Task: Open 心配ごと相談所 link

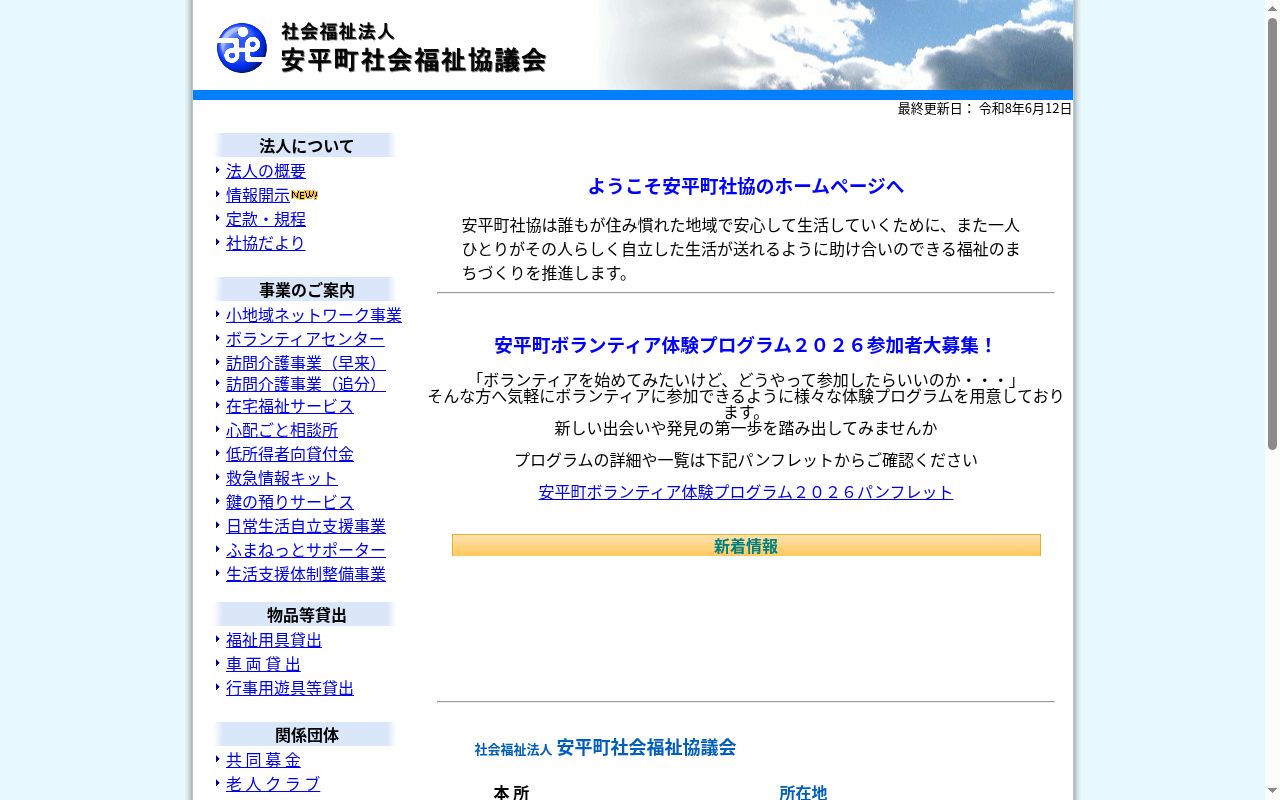Action: coord(282,430)
